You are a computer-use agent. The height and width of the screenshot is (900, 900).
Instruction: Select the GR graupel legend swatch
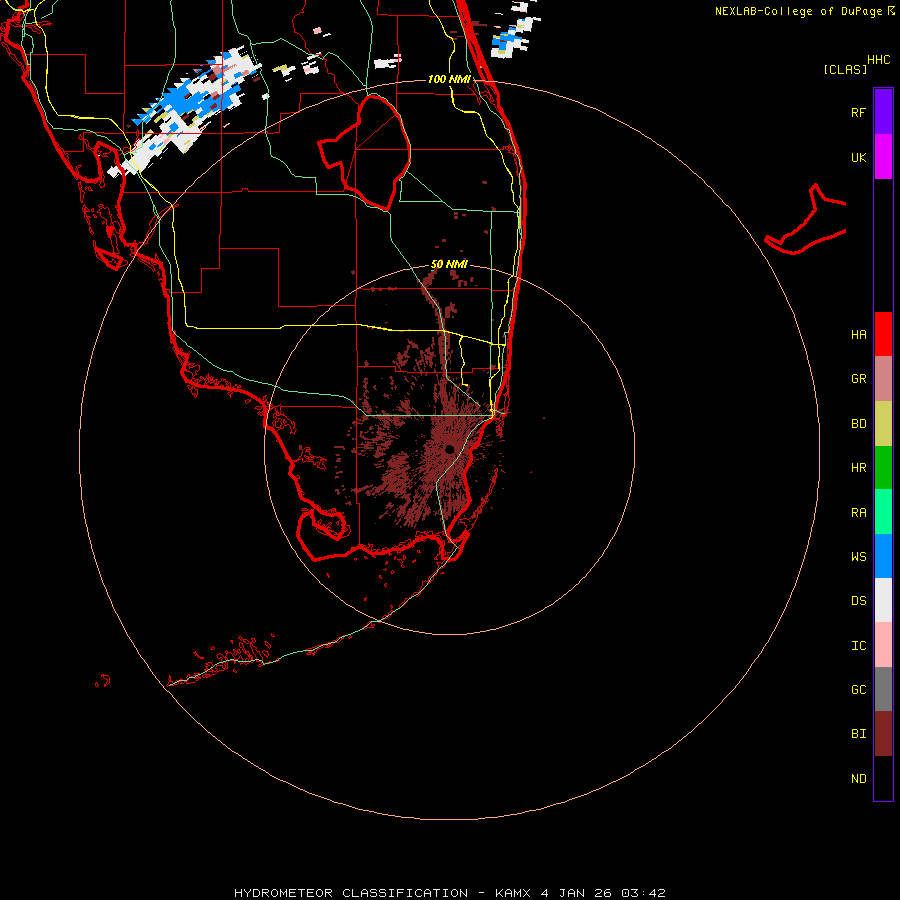tap(883, 379)
